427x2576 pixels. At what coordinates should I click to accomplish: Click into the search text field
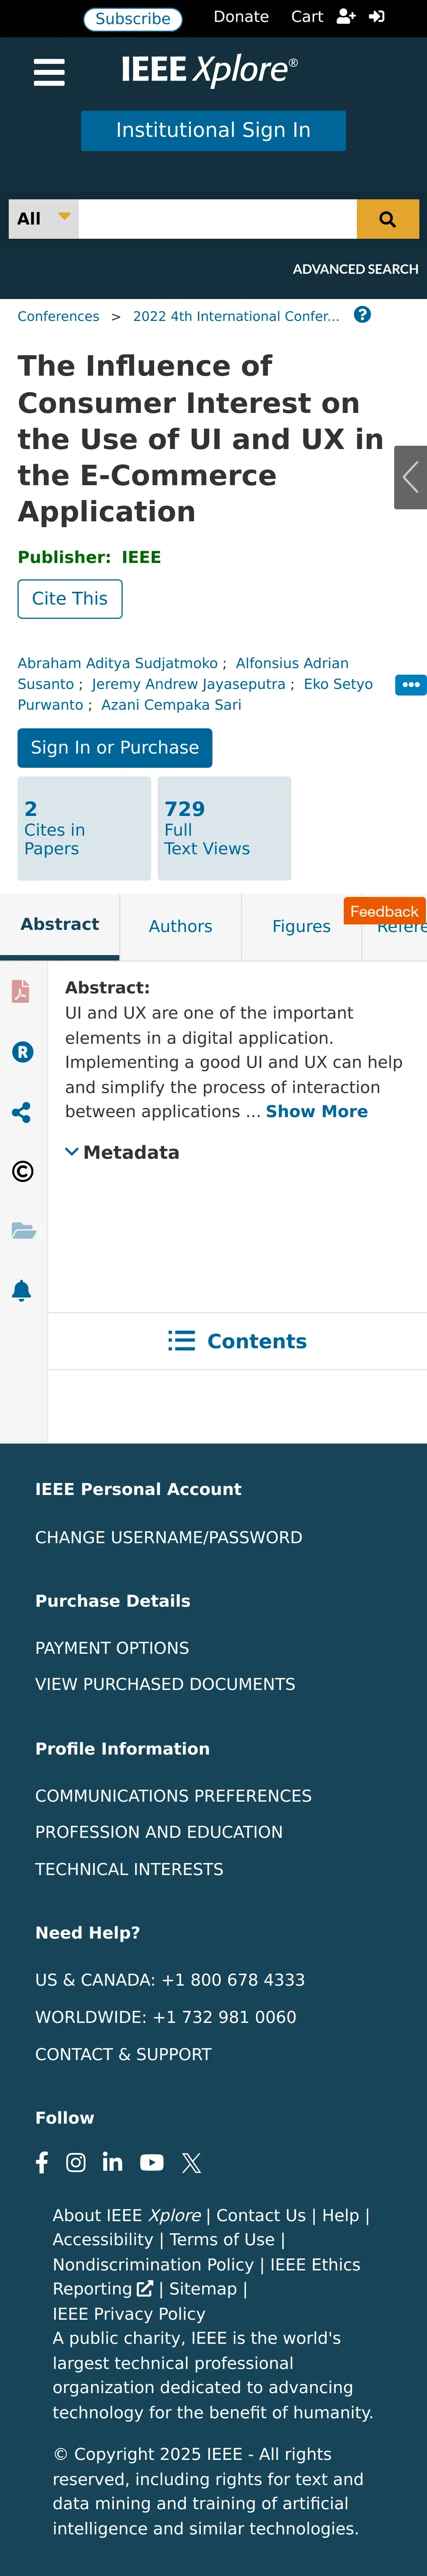pos(217,219)
